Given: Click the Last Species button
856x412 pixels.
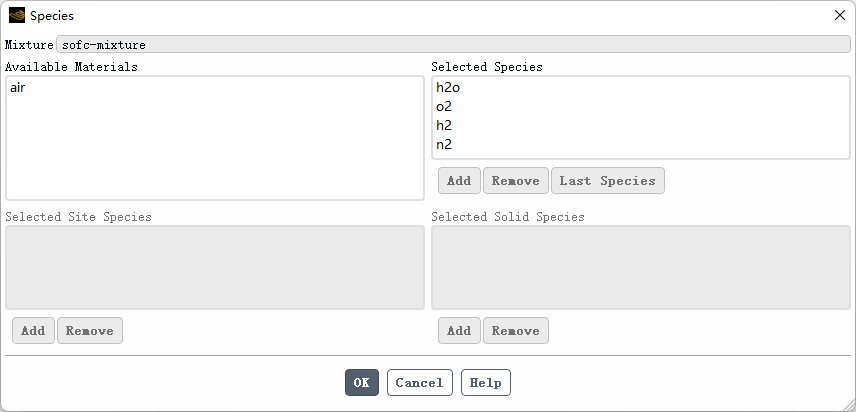Looking at the screenshot, I should [x=607, y=181].
